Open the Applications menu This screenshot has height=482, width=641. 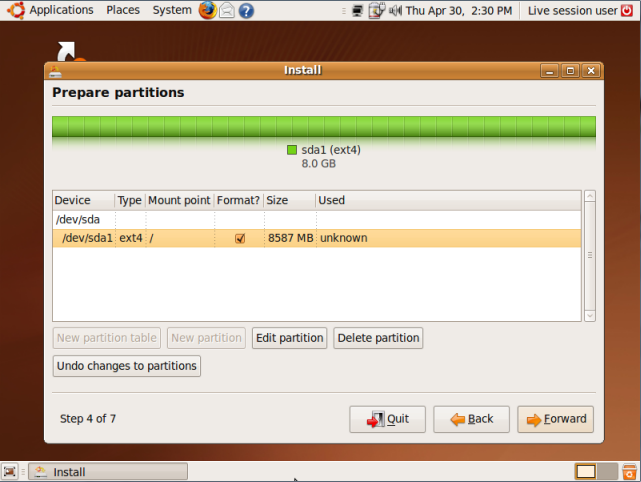pyautogui.click(x=61, y=10)
